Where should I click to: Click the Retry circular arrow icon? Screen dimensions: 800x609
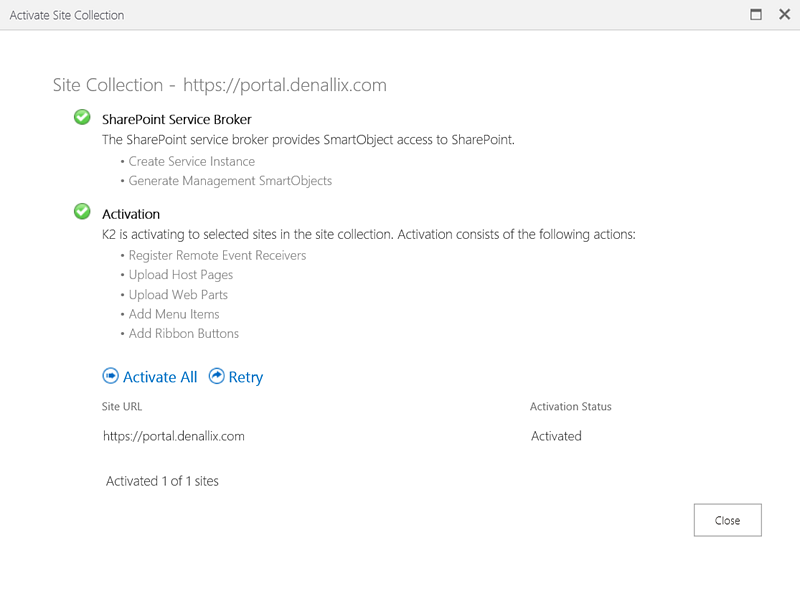coord(217,376)
